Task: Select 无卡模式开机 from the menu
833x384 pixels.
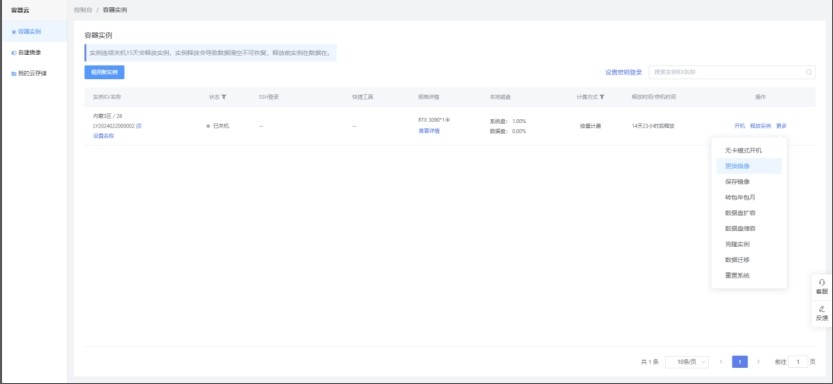Action: point(749,150)
